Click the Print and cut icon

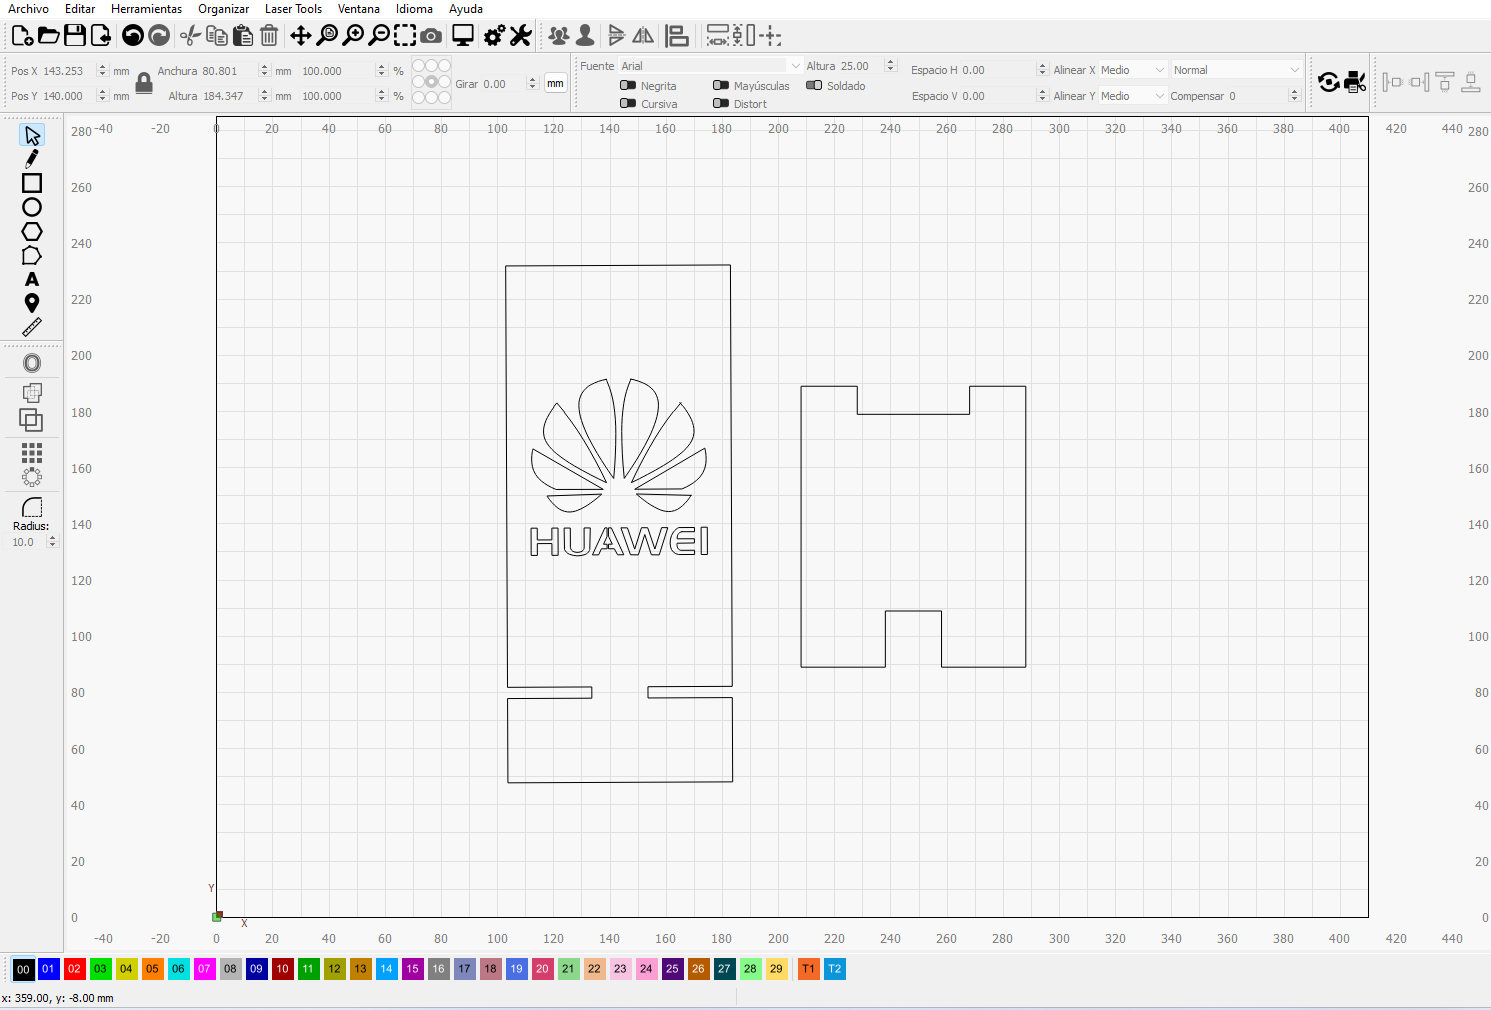[1355, 82]
